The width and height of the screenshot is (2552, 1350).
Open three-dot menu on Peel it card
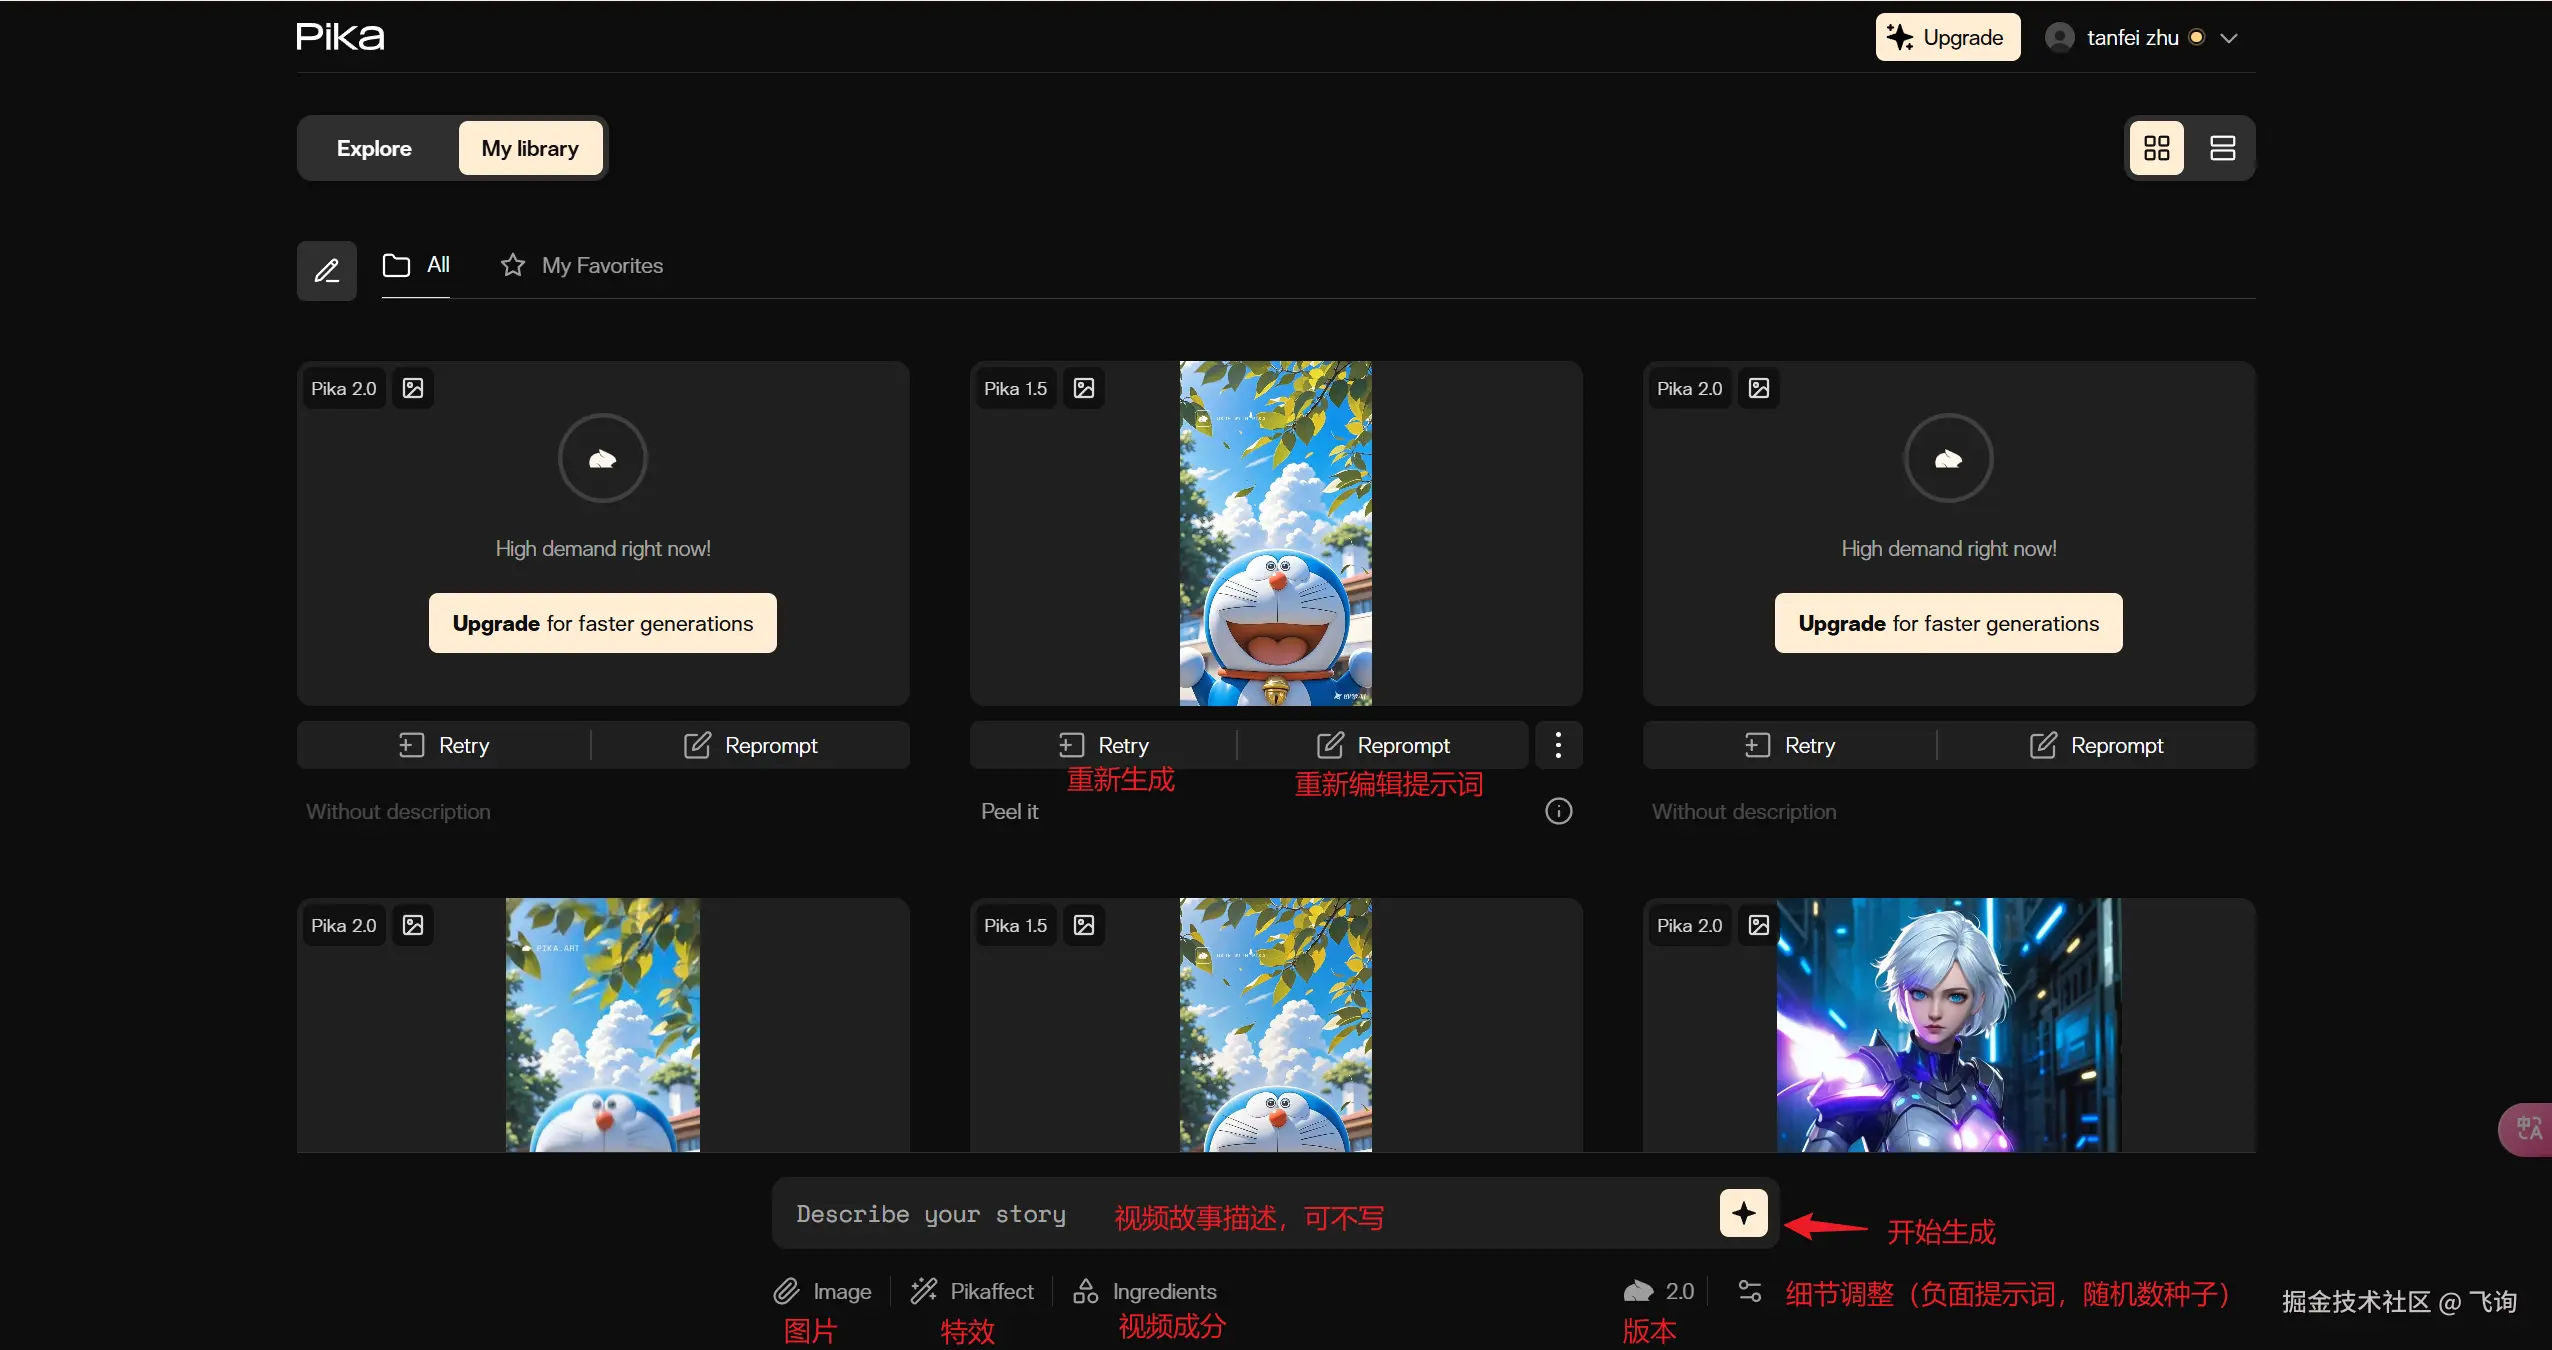[1557, 745]
